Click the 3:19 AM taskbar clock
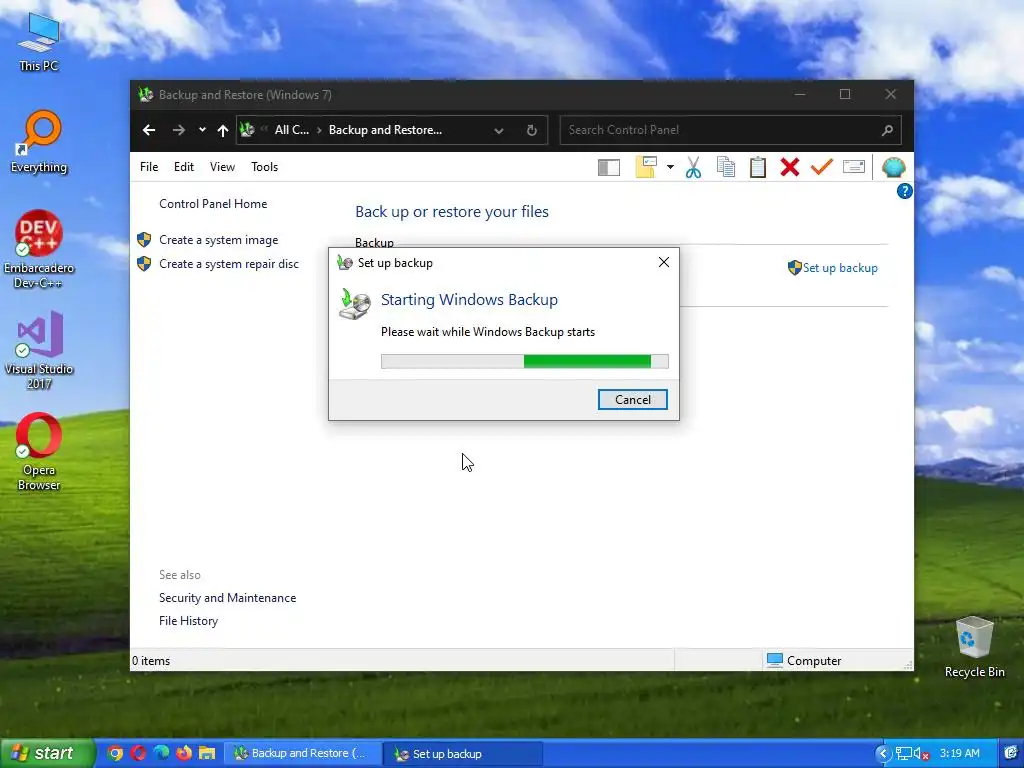The image size is (1024, 768). [959, 754]
